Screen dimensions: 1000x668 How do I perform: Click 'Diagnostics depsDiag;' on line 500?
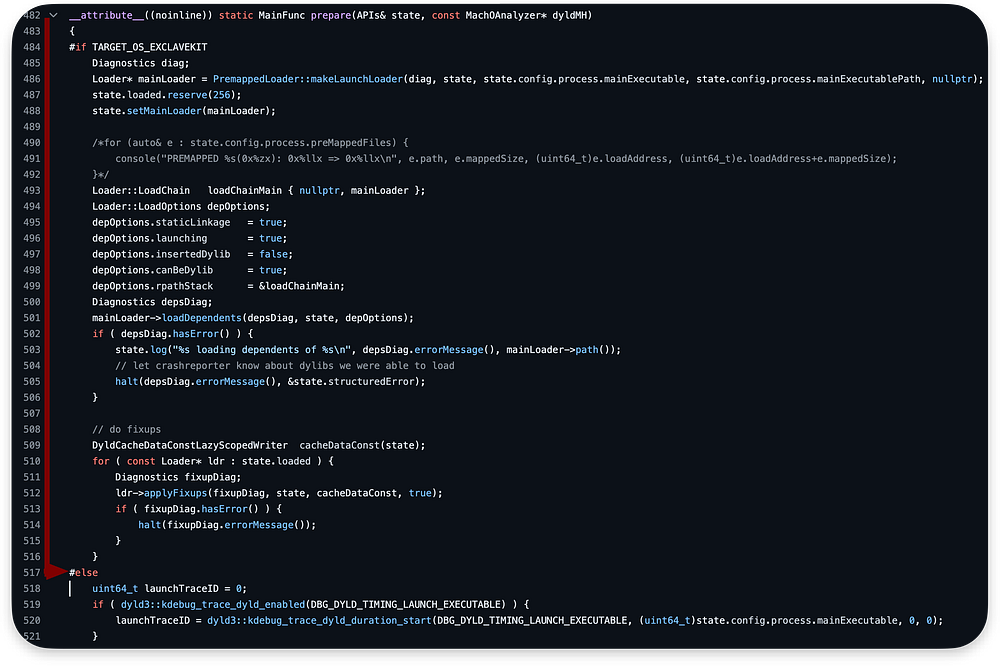pos(152,302)
